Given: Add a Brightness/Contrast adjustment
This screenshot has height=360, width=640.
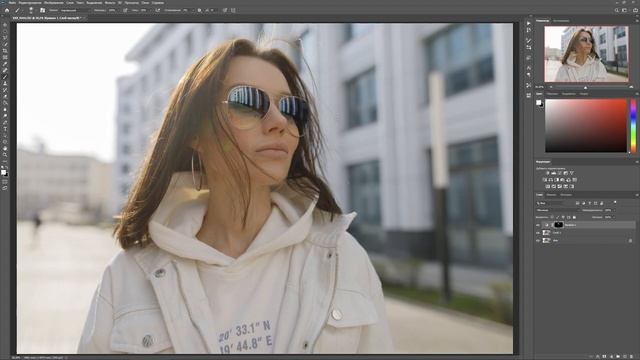Looking at the screenshot, I should pyautogui.click(x=548, y=173).
